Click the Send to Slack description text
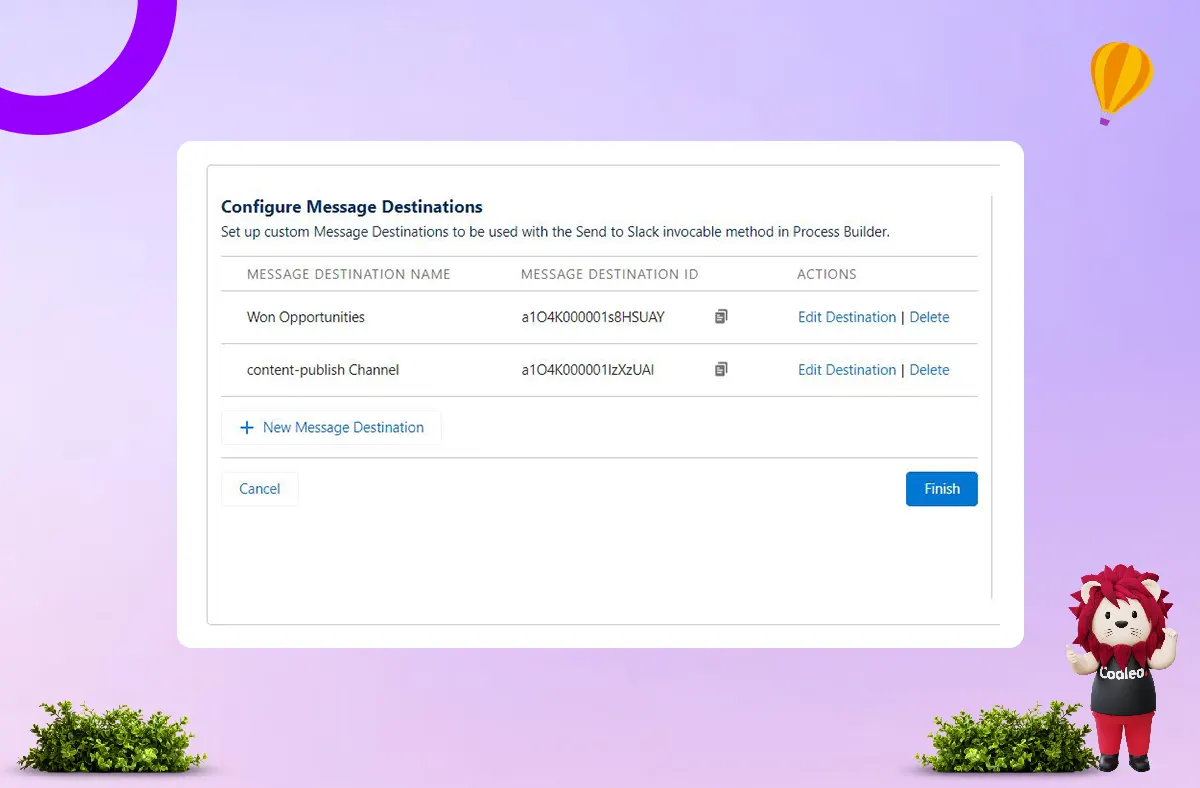This screenshot has width=1200, height=788. pos(555,232)
